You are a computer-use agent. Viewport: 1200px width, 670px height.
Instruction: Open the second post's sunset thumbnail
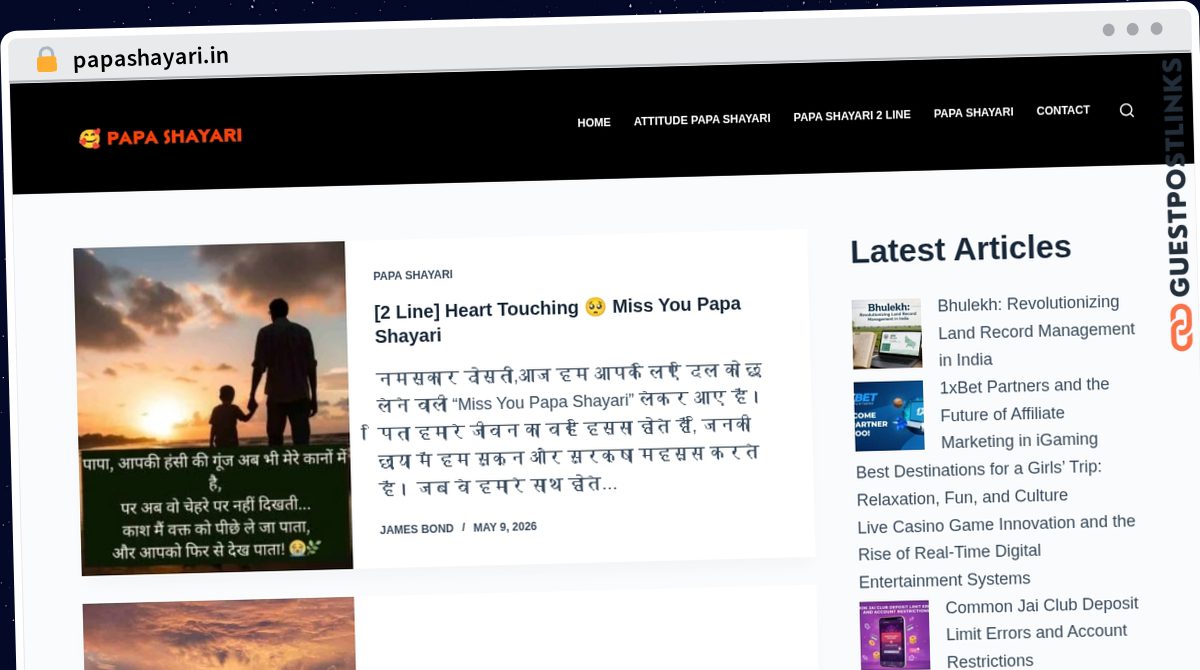tap(219, 634)
